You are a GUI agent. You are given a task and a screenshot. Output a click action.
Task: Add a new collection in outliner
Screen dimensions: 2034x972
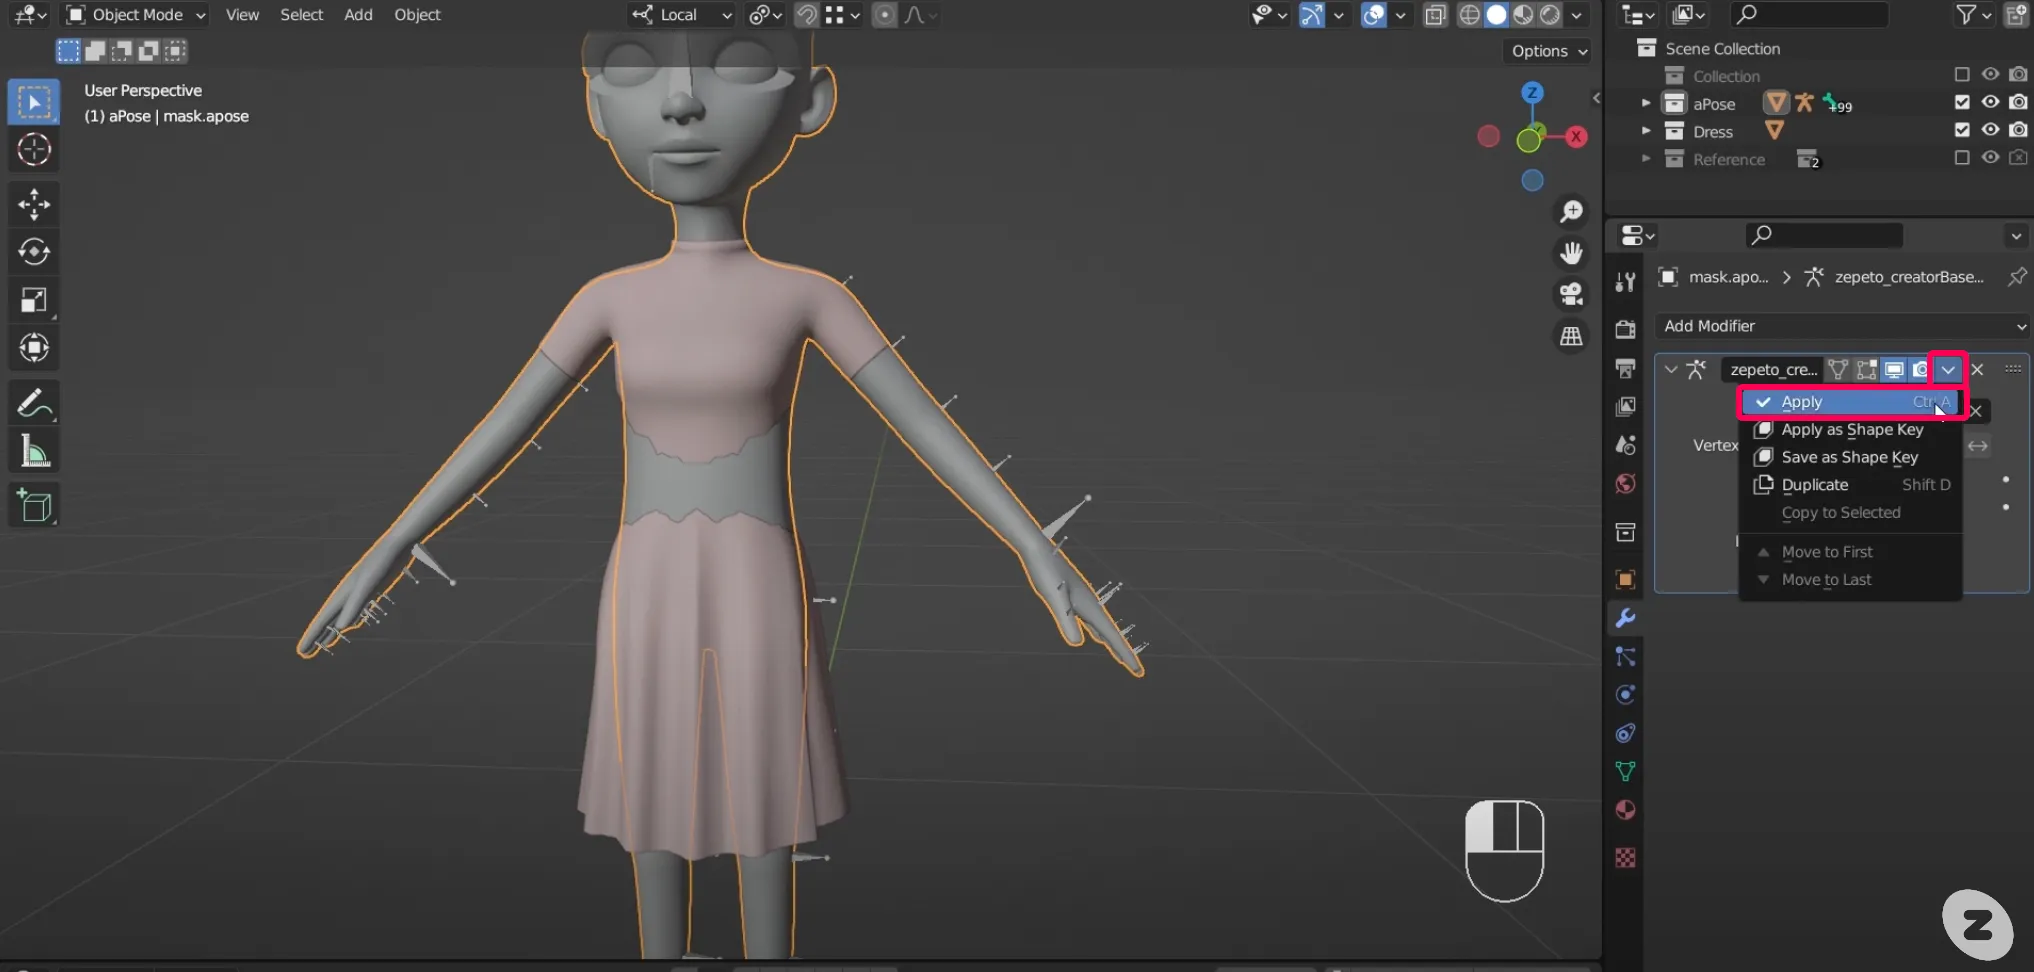[2016, 14]
